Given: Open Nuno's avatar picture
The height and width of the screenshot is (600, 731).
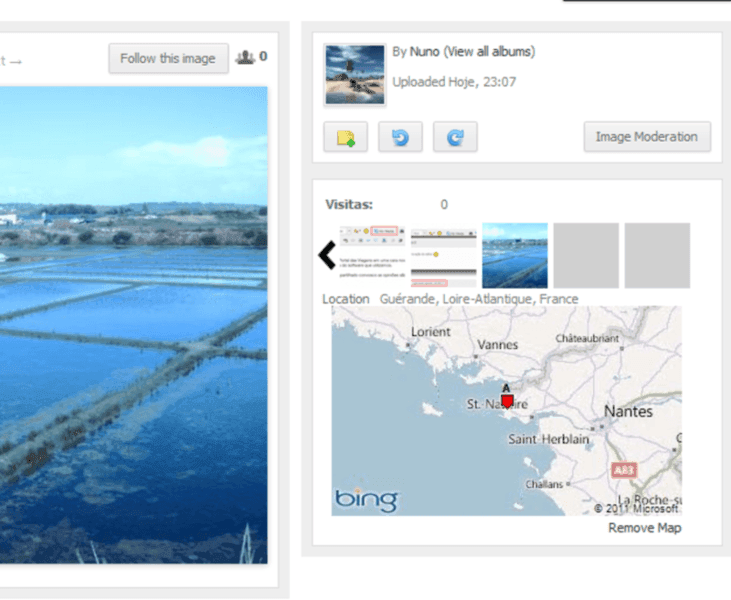Looking at the screenshot, I should point(355,75).
